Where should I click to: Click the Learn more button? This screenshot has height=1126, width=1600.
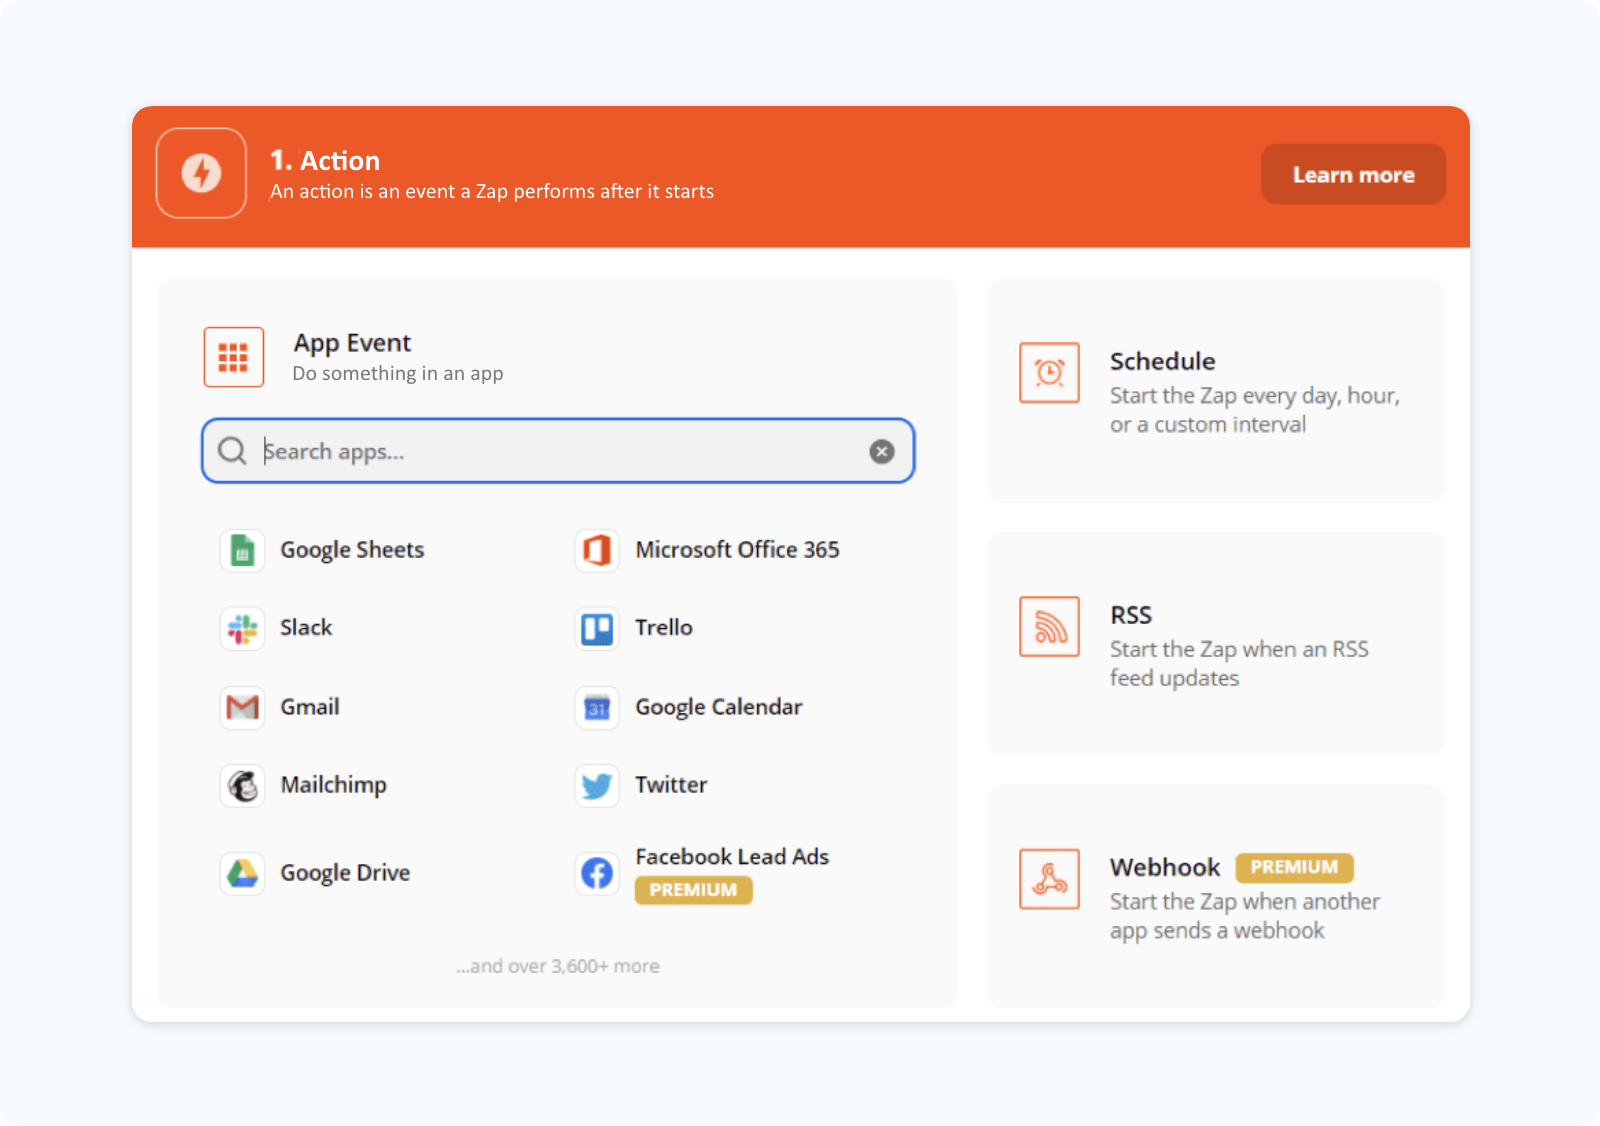point(1353,173)
